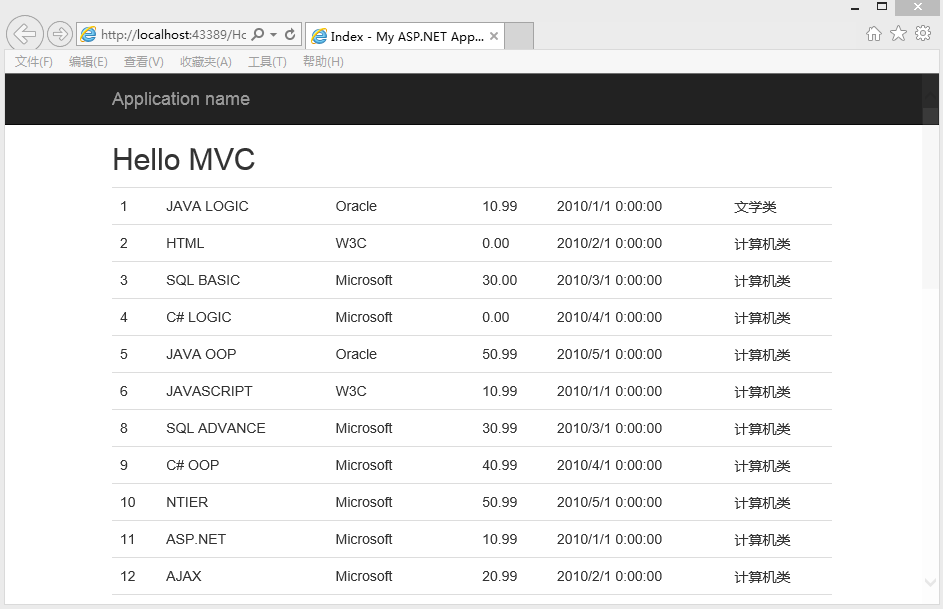
Task: Click the Application name link
Action: [x=180, y=99]
